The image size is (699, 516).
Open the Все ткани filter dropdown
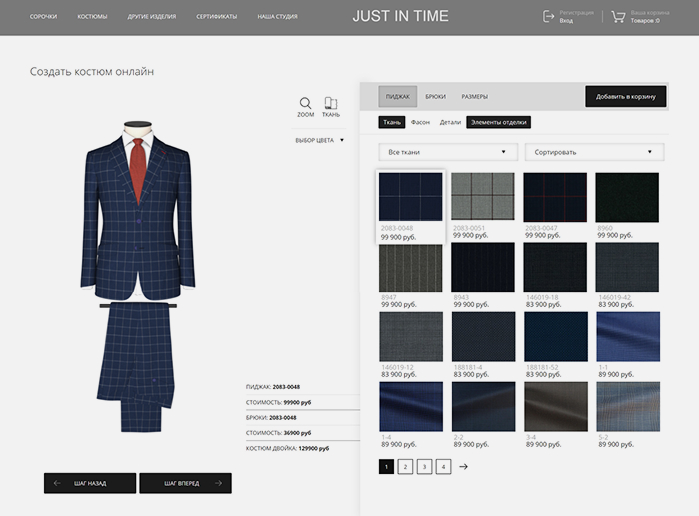[x=447, y=152]
